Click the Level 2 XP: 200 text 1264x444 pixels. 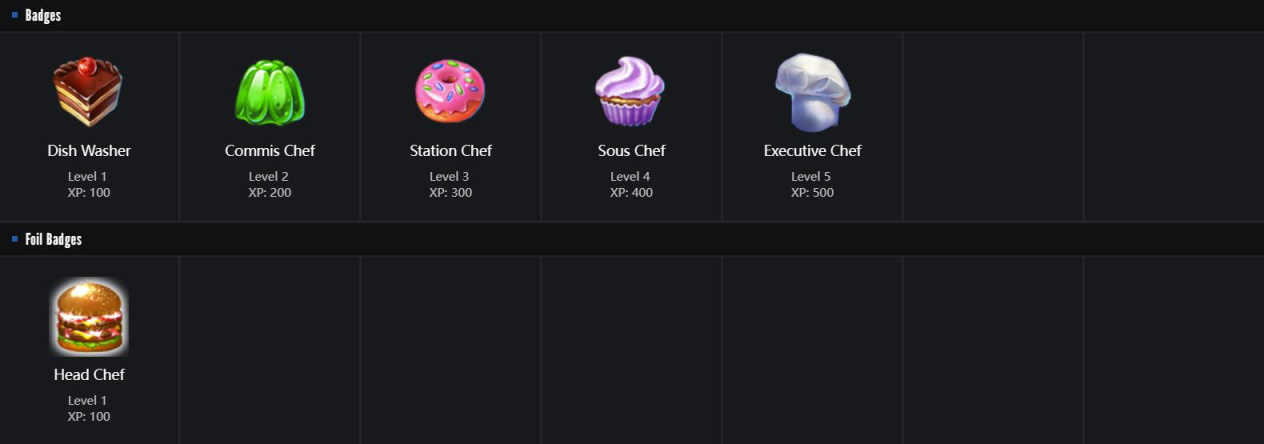pos(270,185)
